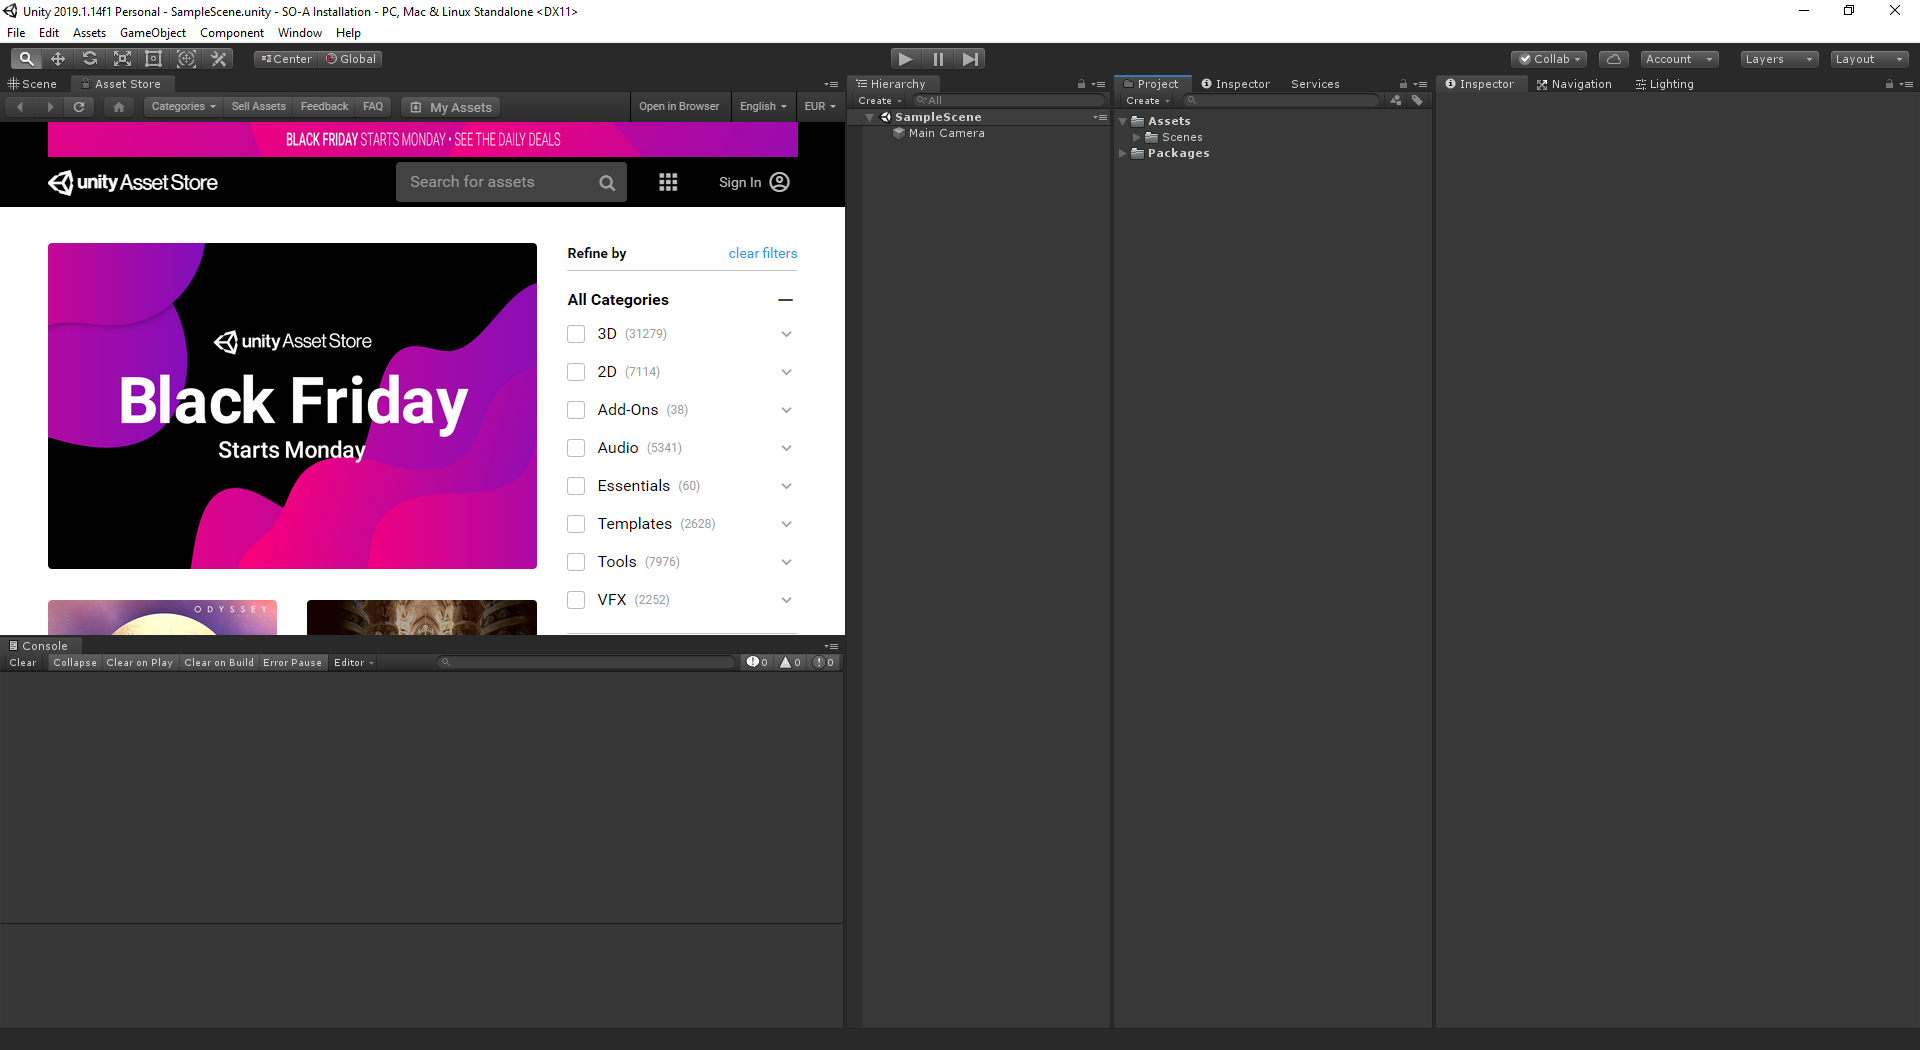Collapse the SampleScene in Hierarchy
The height and width of the screenshot is (1050, 1920).
[869, 117]
